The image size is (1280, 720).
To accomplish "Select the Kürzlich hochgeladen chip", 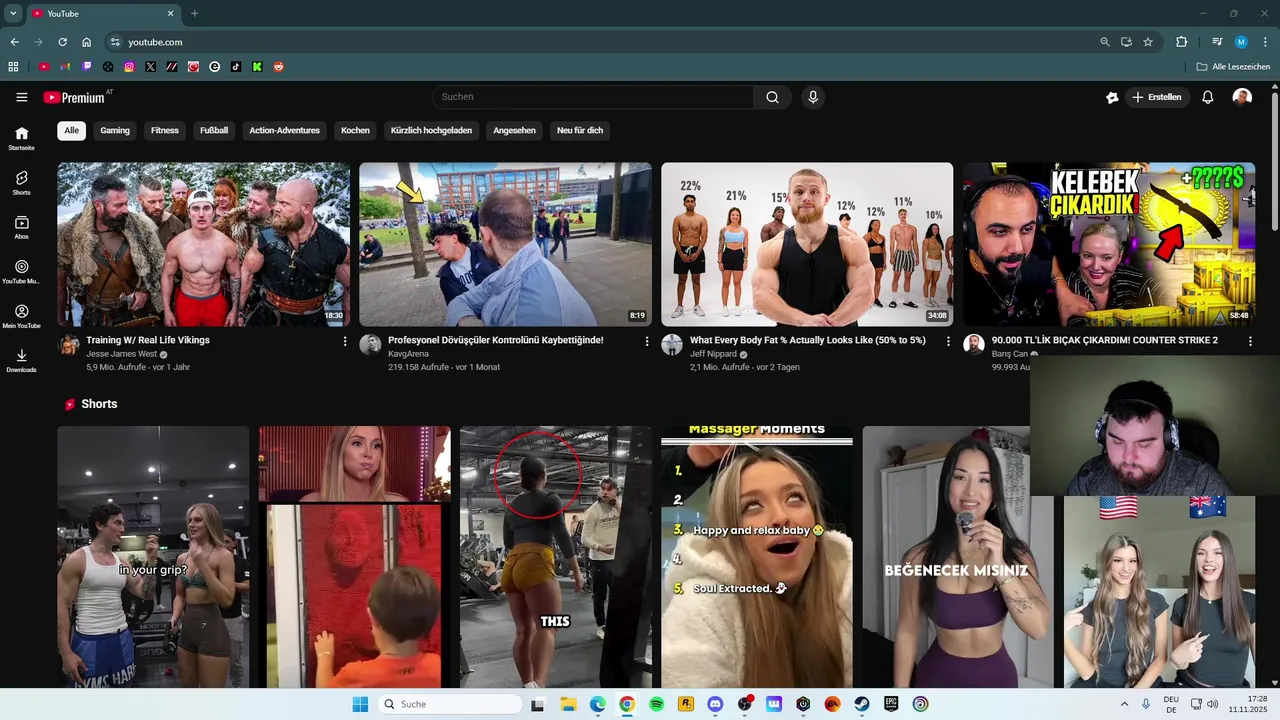I will [x=431, y=130].
